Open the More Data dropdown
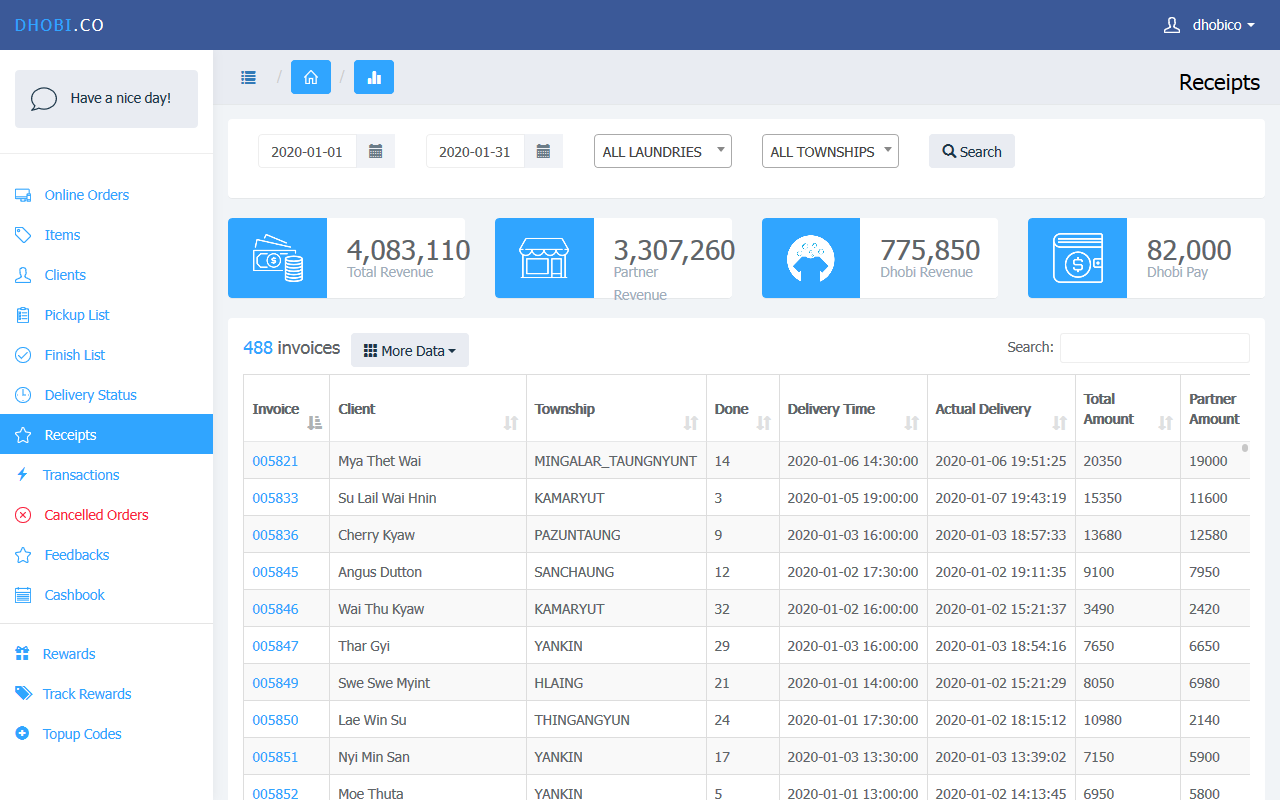 click(409, 351)
